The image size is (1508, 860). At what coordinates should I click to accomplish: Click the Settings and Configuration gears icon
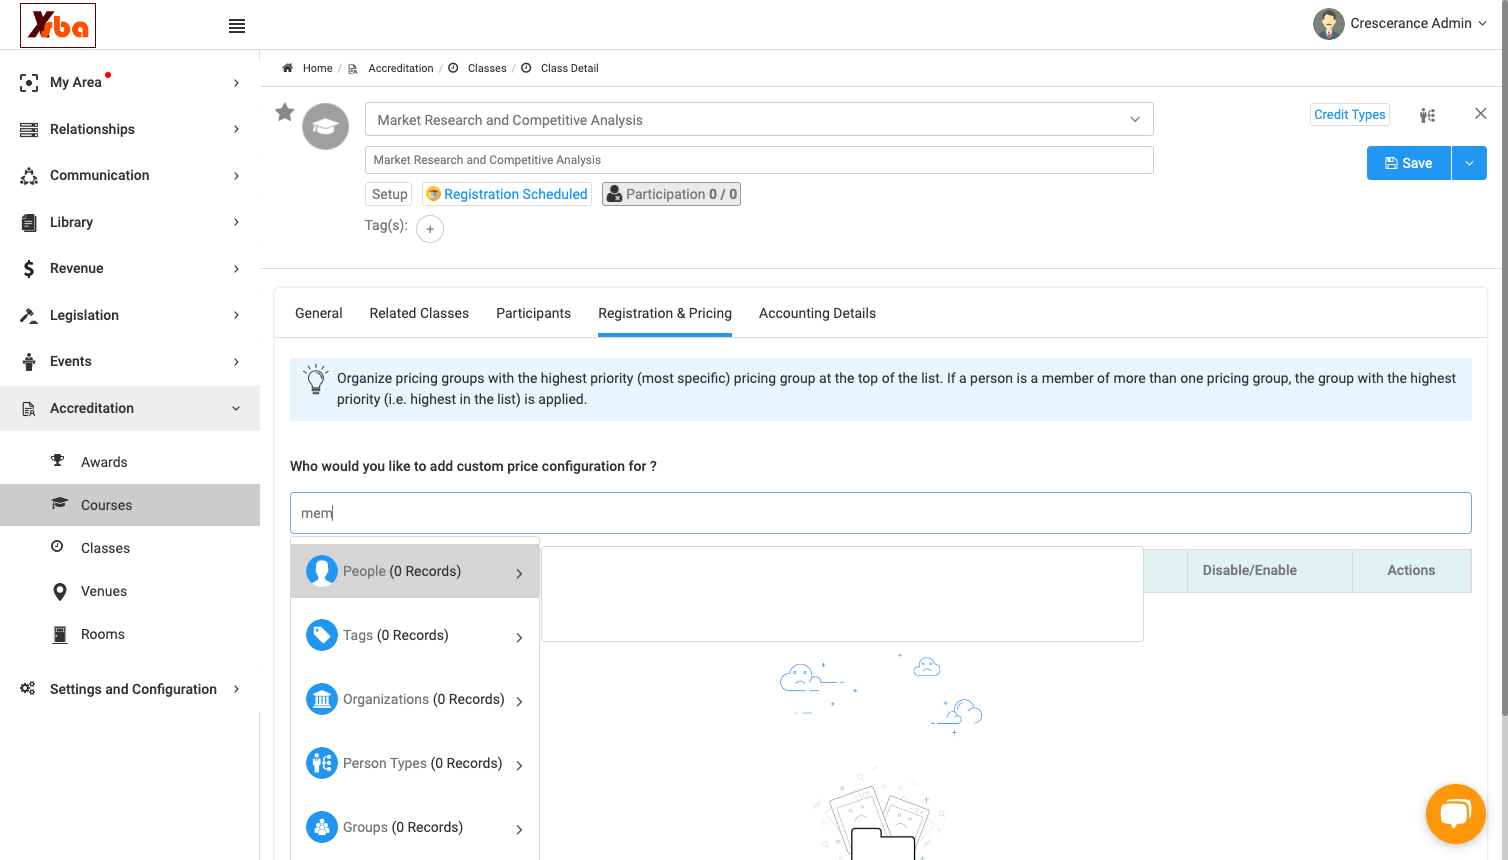[28, 689]
